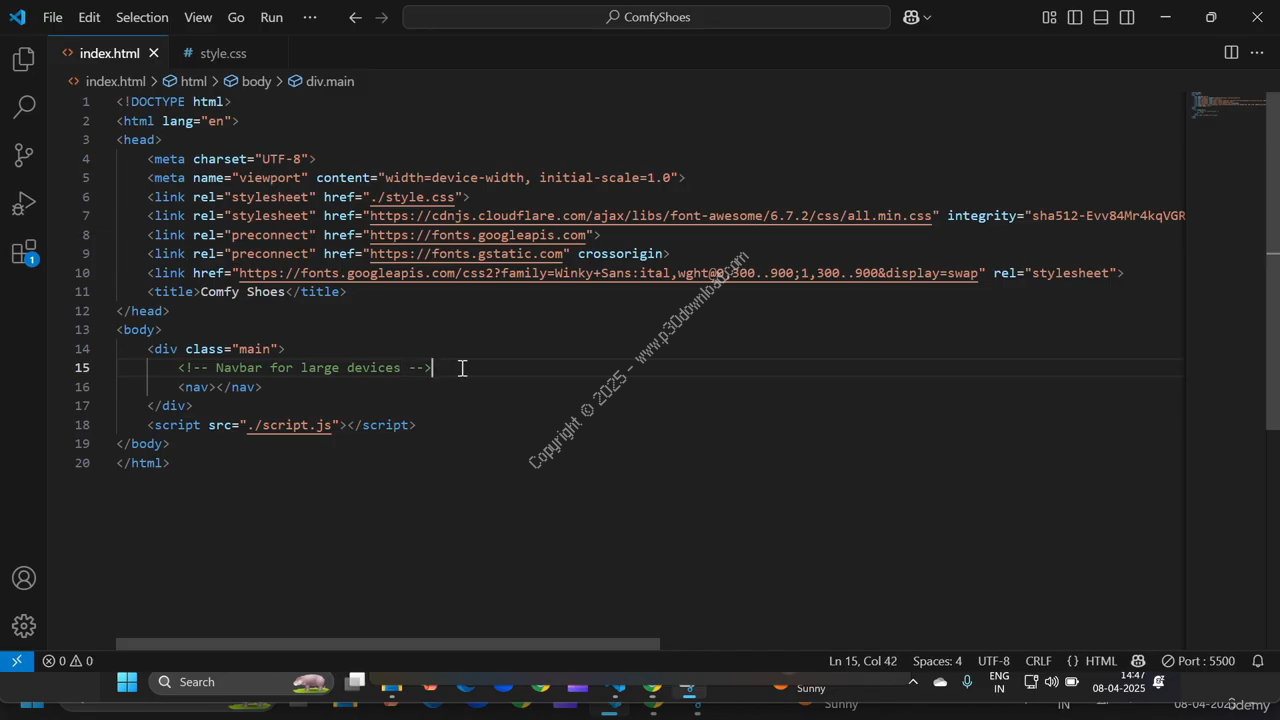Open the Search view in activity bar
The image size is (1280, 720).
pyautogui.click(x=24, y=107)
